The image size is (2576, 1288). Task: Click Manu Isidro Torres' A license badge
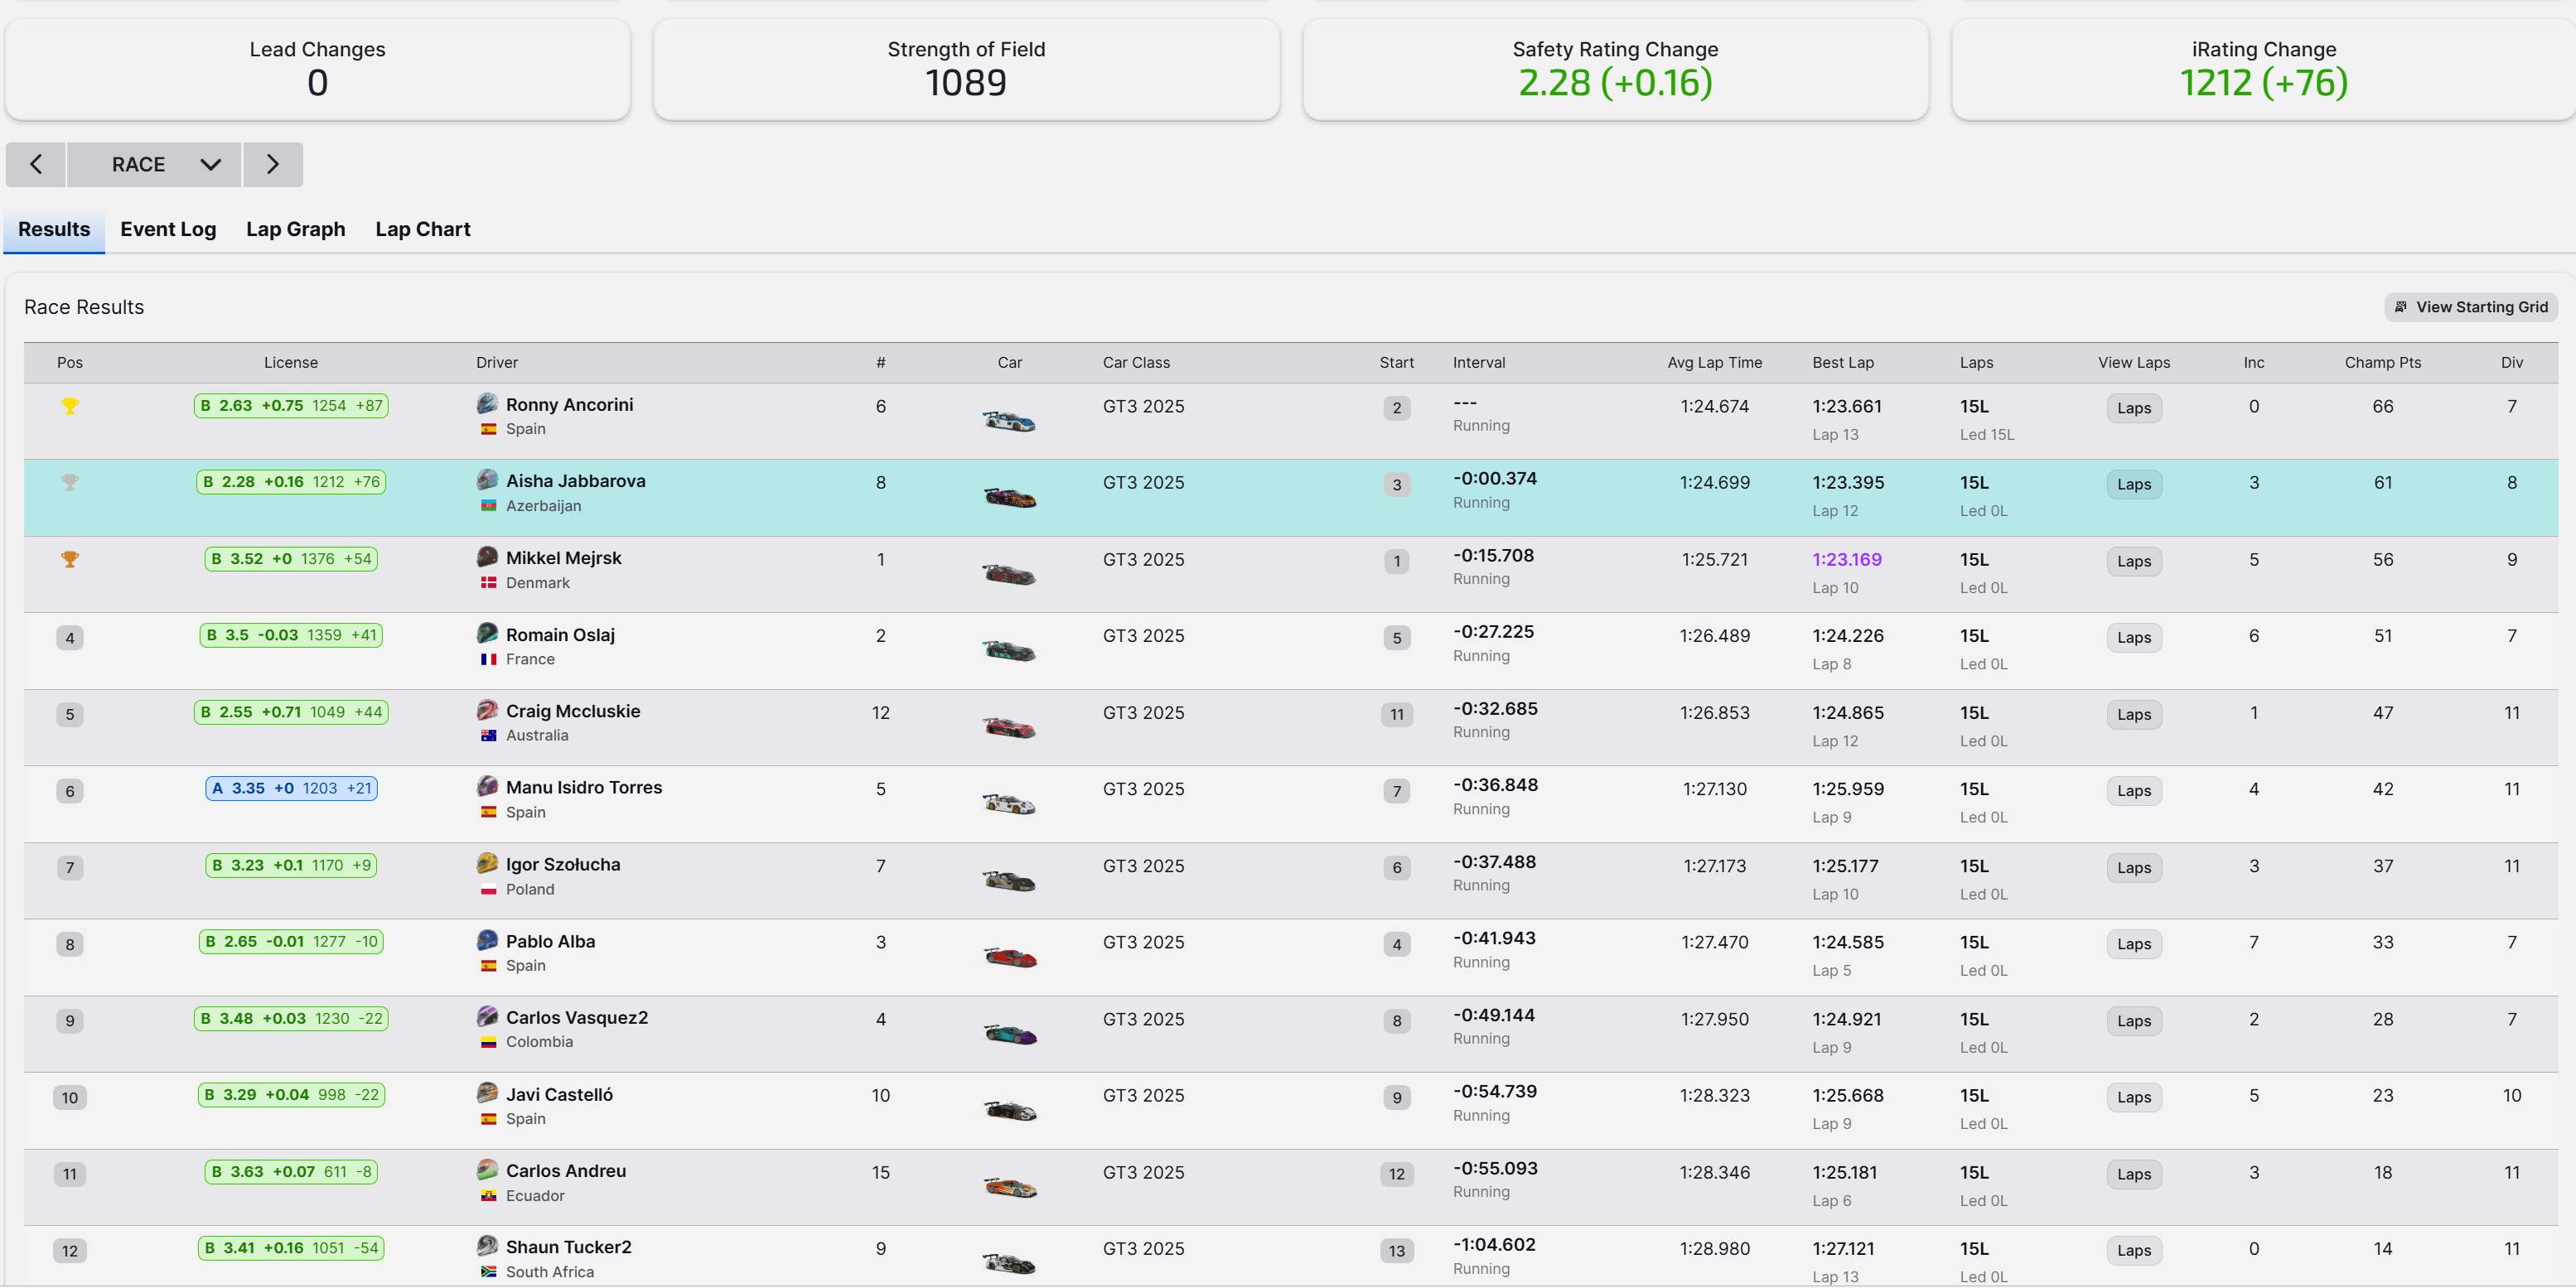291,788
